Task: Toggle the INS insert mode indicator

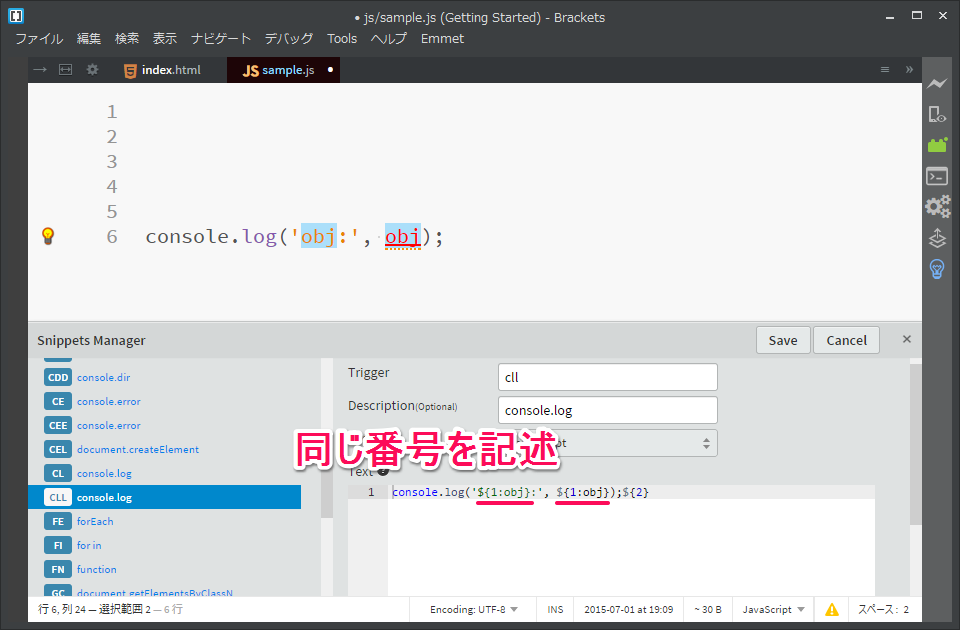Action: coord(555,609)
